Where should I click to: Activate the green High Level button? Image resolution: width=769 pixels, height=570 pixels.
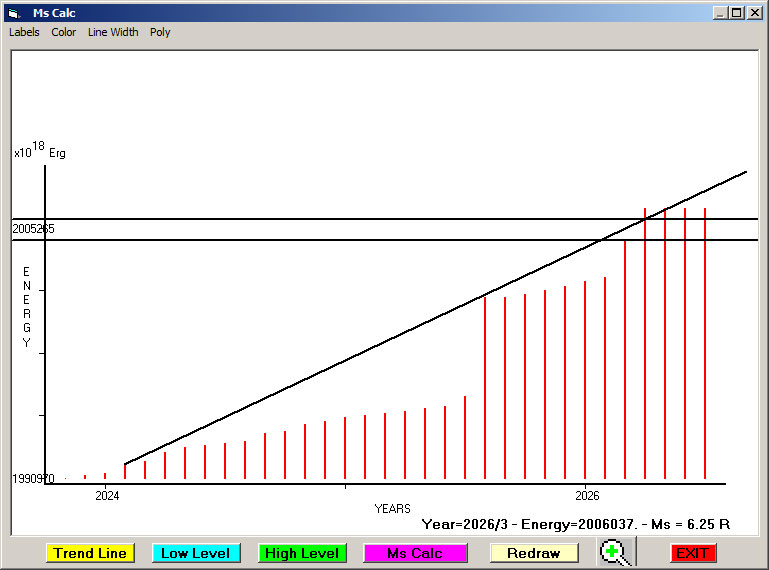pos(301,553)
